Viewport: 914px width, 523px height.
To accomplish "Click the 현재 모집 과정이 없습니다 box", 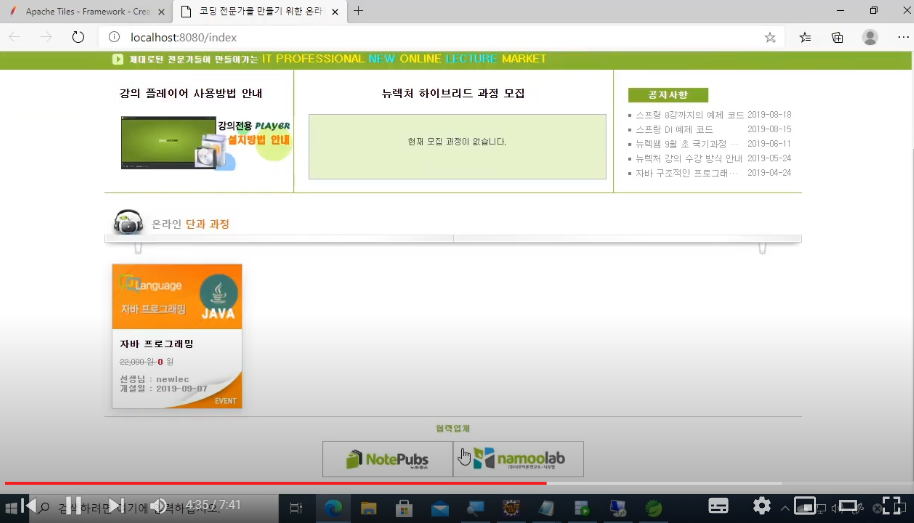I will coord(458,146).
